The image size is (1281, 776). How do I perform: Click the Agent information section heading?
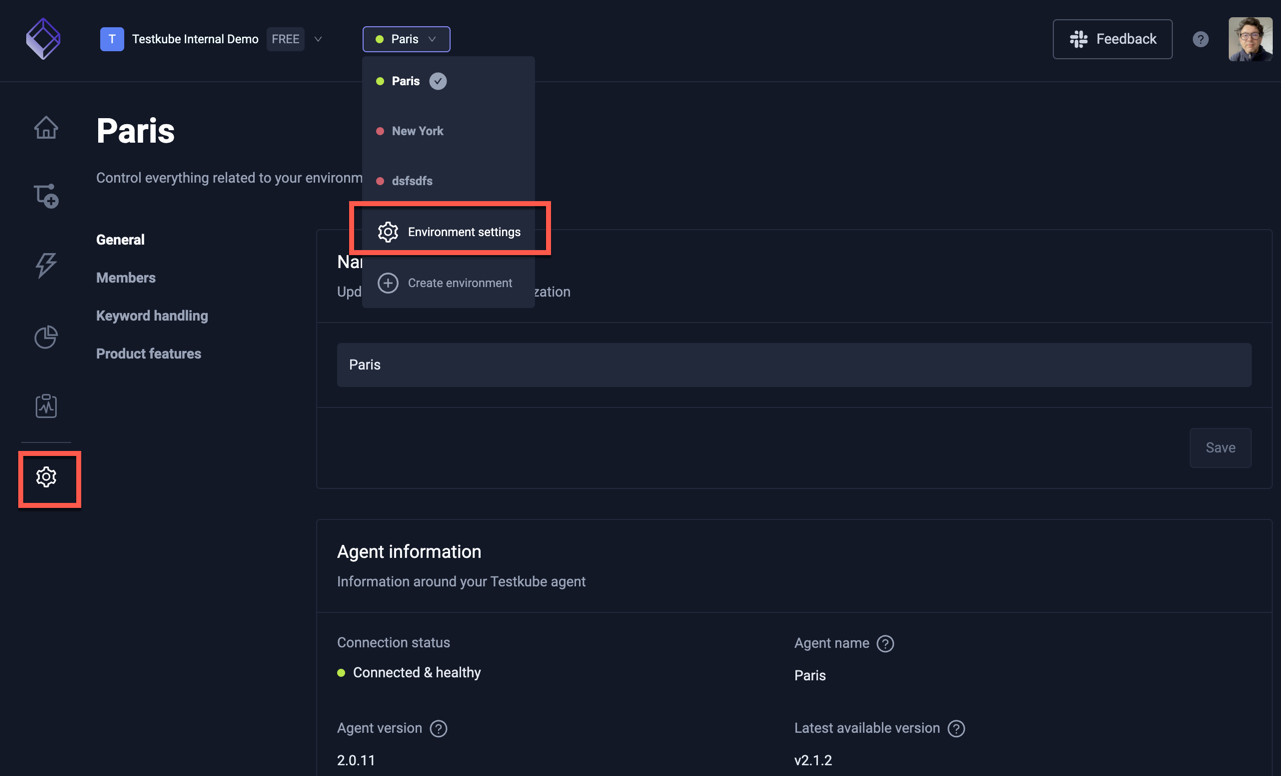click(409, 552)
